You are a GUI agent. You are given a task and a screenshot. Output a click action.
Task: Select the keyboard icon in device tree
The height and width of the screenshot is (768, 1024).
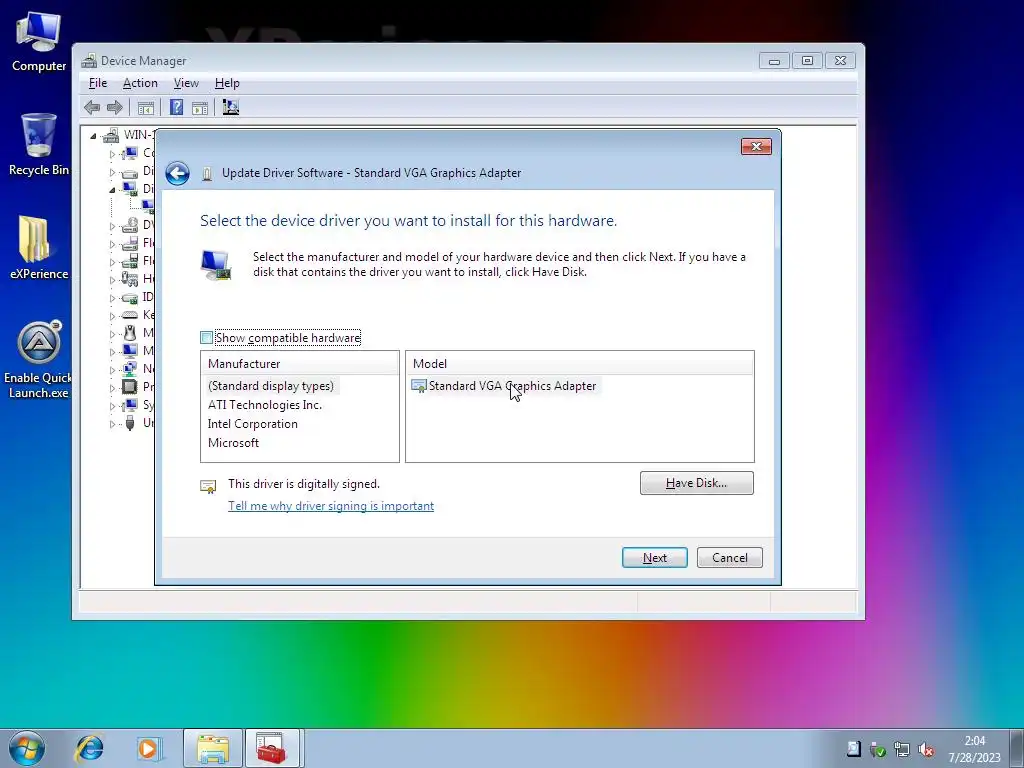point(129,315)
